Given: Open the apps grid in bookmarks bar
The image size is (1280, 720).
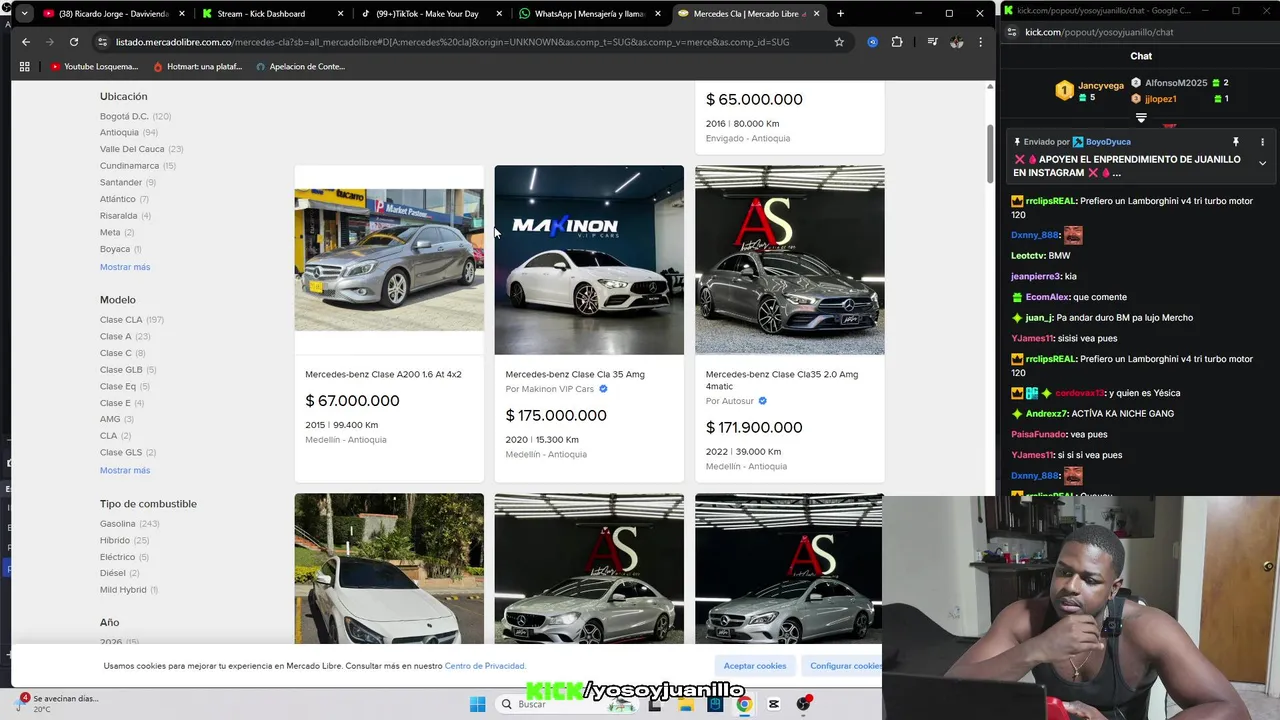Looking at the screenshot, I should coord(25,66).
